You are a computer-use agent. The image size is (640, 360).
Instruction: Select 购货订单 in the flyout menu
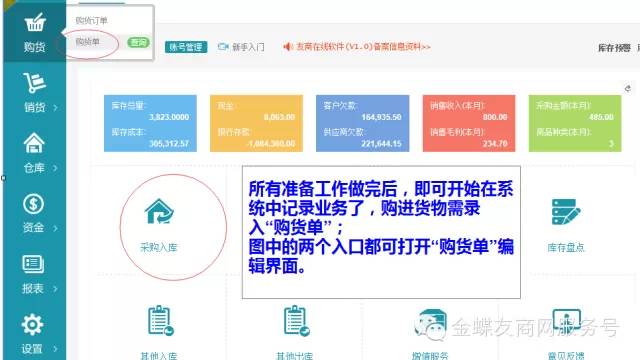click(x=91, y=20)
